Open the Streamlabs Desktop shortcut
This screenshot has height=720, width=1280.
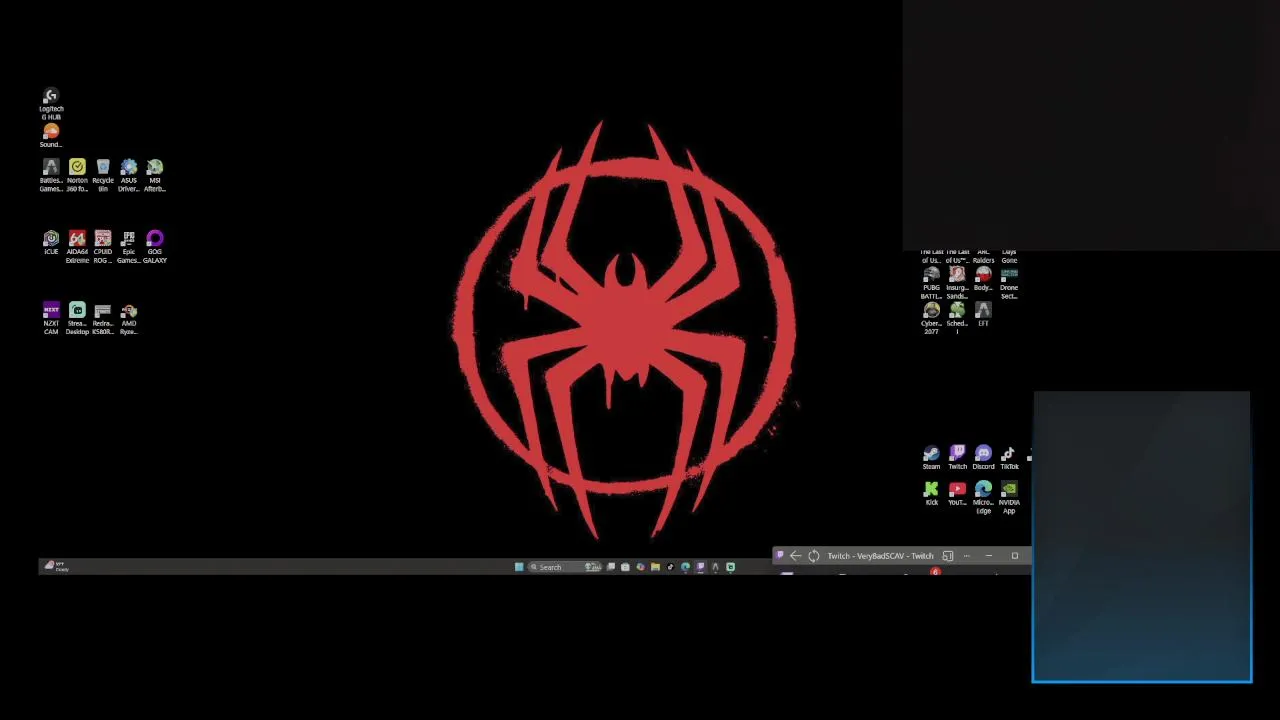77,319
